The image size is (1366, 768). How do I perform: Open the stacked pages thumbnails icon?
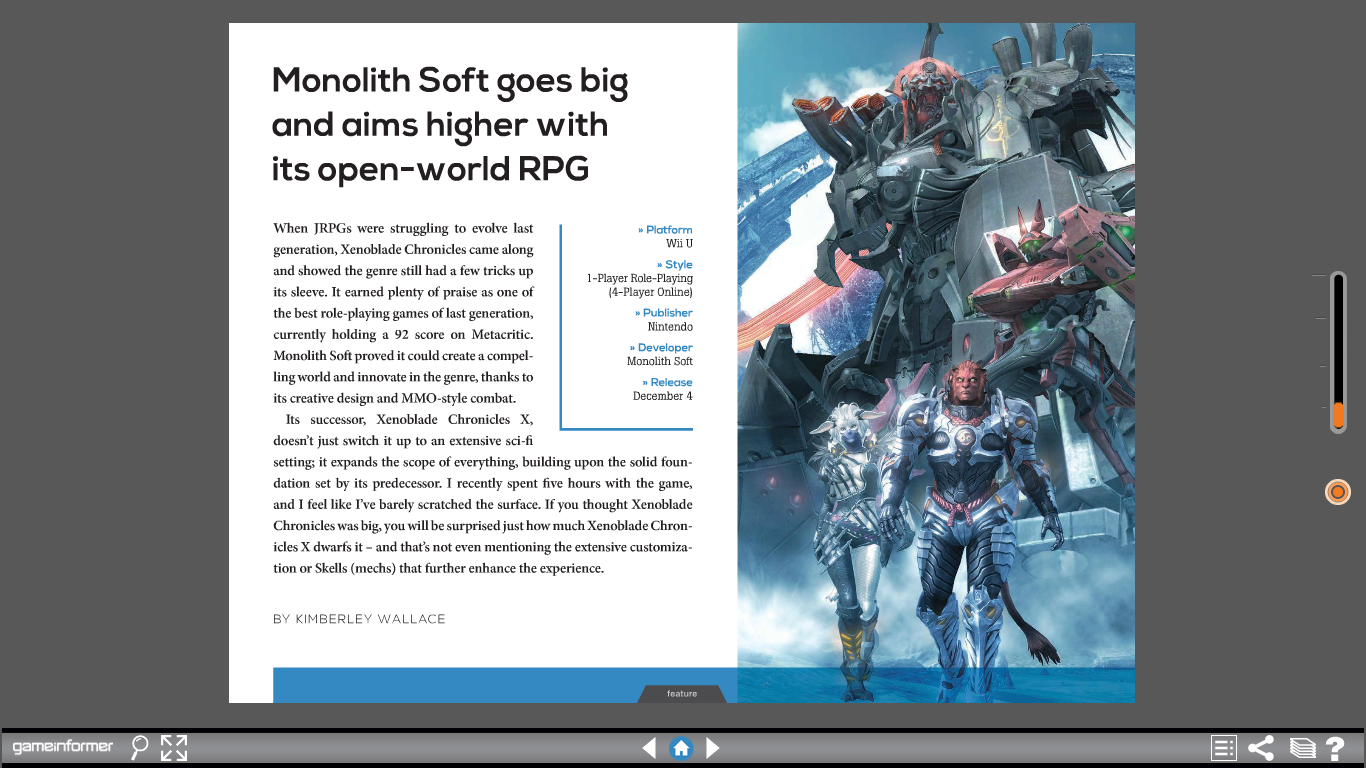(1302, 748)
